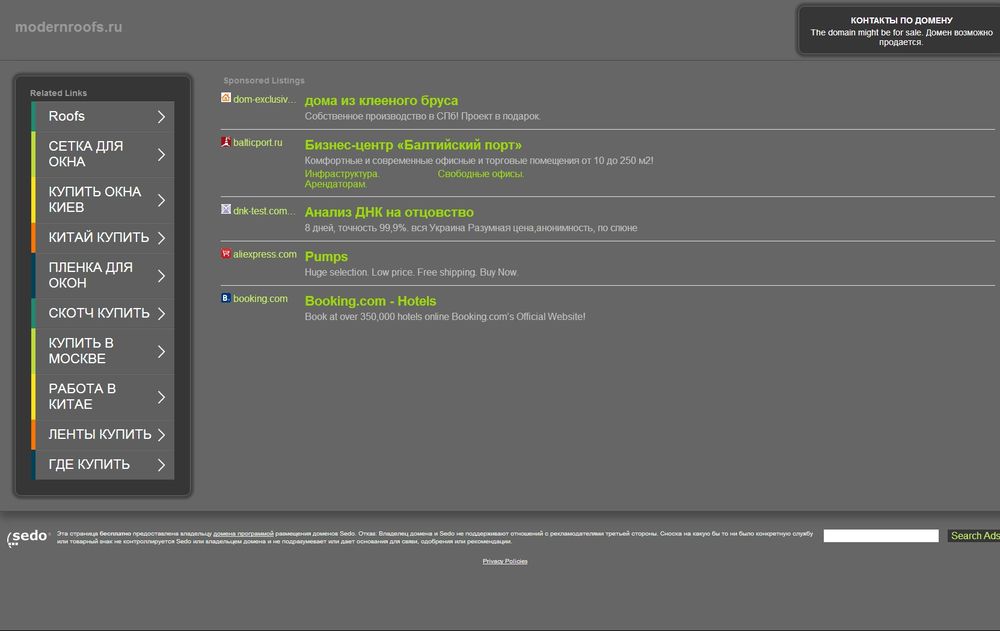The width and height of the screenshot is (1000, 631).
Task: Open the КУПИТЬ В МОСКВЕ related link
Action: [x=103, y=352]
